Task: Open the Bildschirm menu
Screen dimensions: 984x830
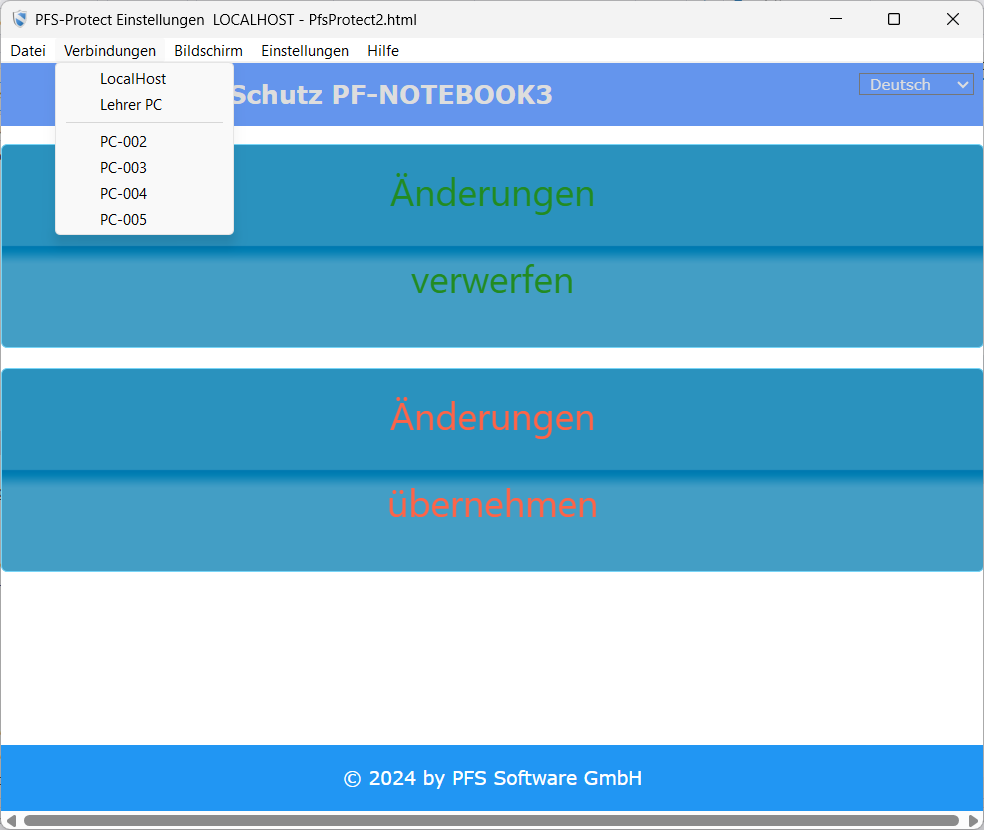Action: (208, 51)
